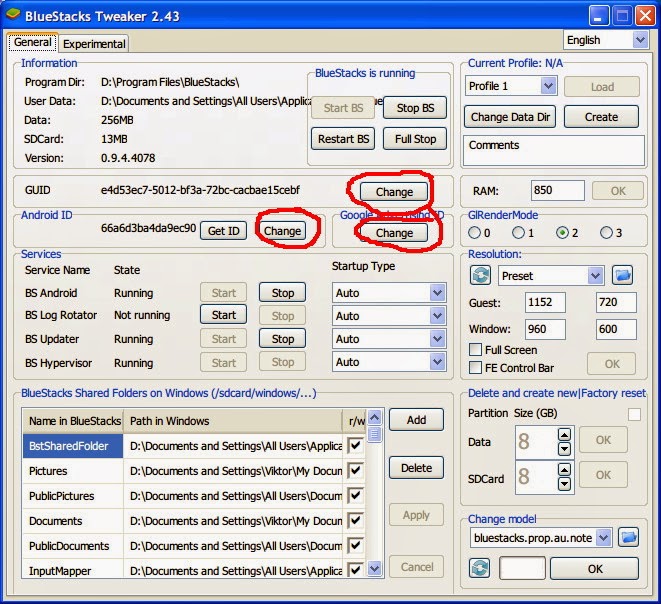Open BS Updater startup type dropdown
This screenshot has width=661, height=604.
tap(437, 339)
